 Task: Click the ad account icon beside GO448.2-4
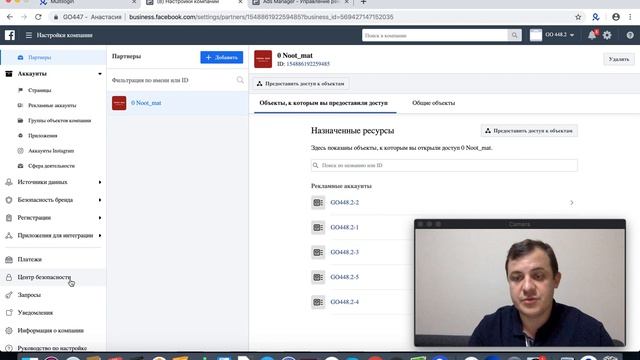(318, 302)
